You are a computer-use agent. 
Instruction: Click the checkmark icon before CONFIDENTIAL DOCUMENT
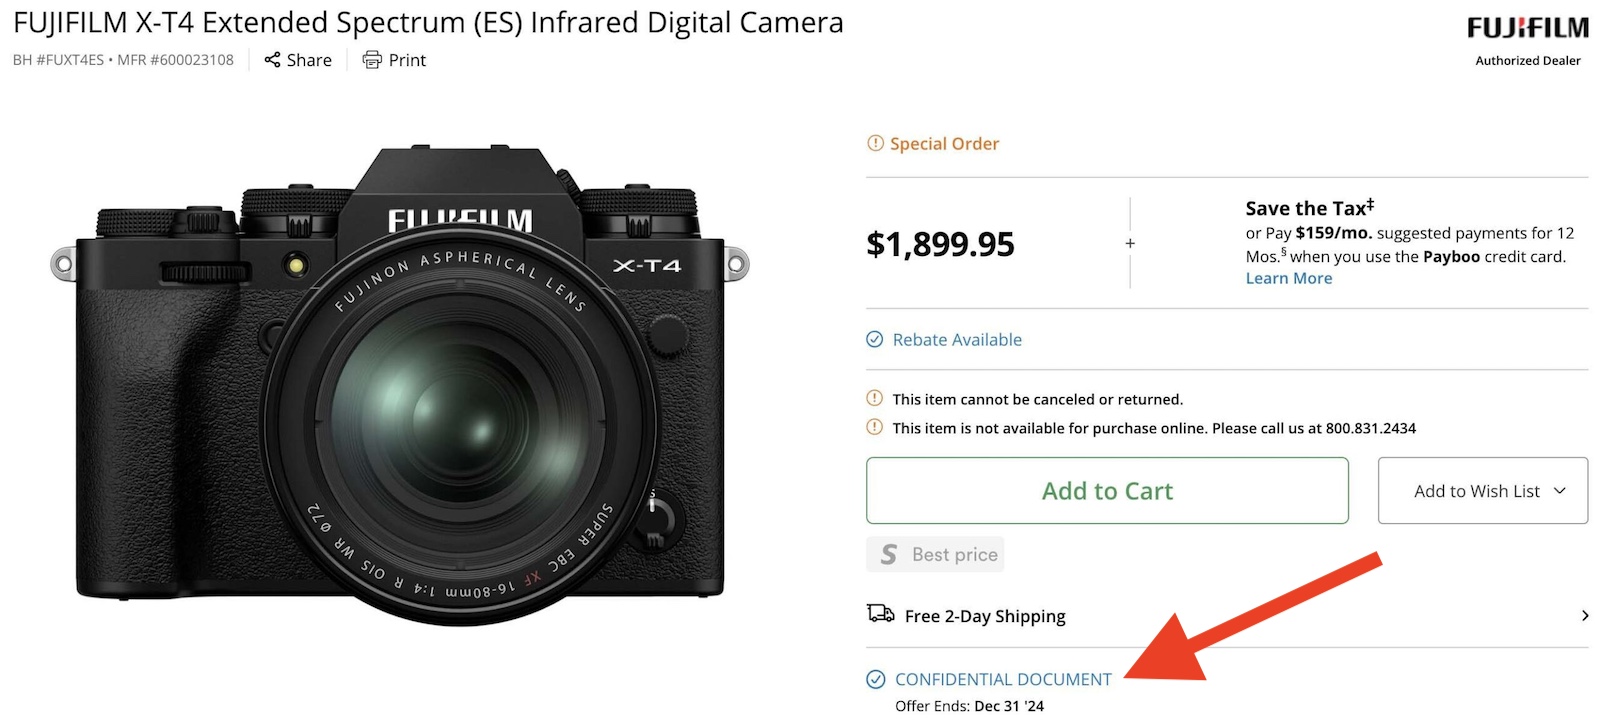[x=874, y=678]
